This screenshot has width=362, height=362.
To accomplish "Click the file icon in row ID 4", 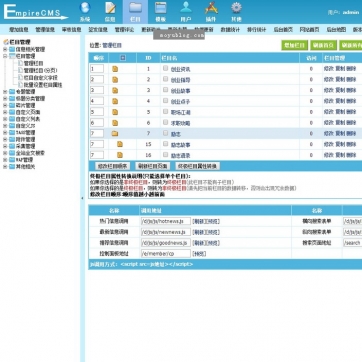I will pyautogui.click(x=115, y=101).
